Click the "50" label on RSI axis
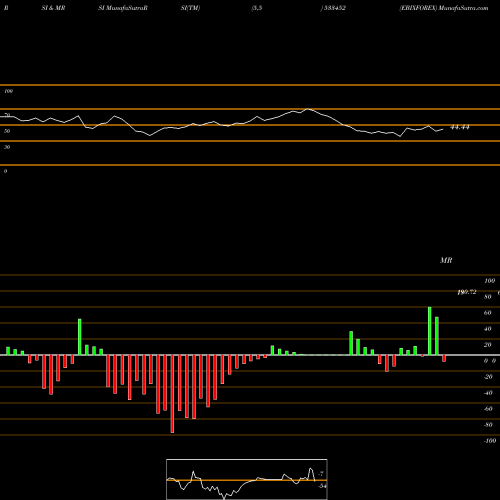This screenshot has width=500, height=500. [x=7, y=131]
